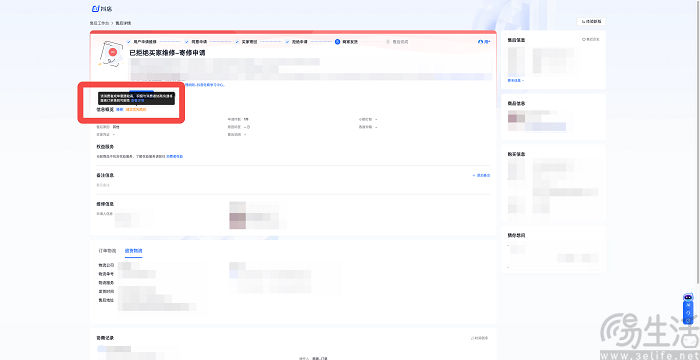Open the robot assistant floating icon

point(688,297)
